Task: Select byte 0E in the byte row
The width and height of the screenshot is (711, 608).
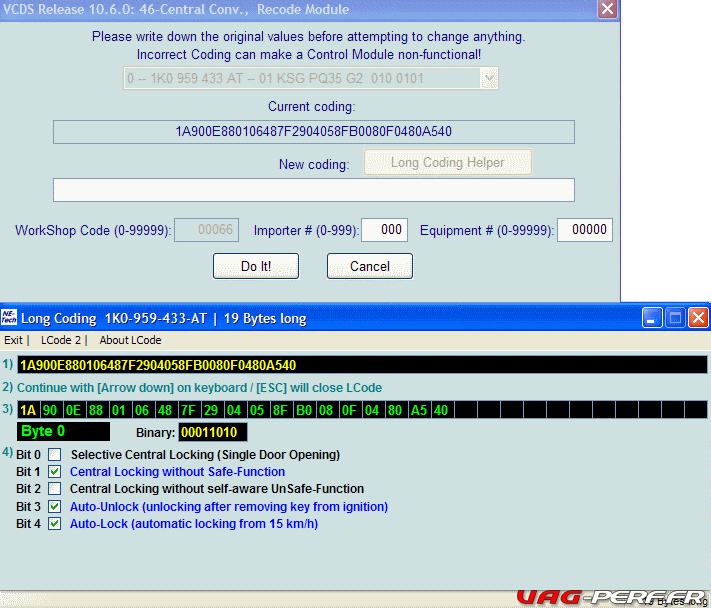Action: pos(74,410)
